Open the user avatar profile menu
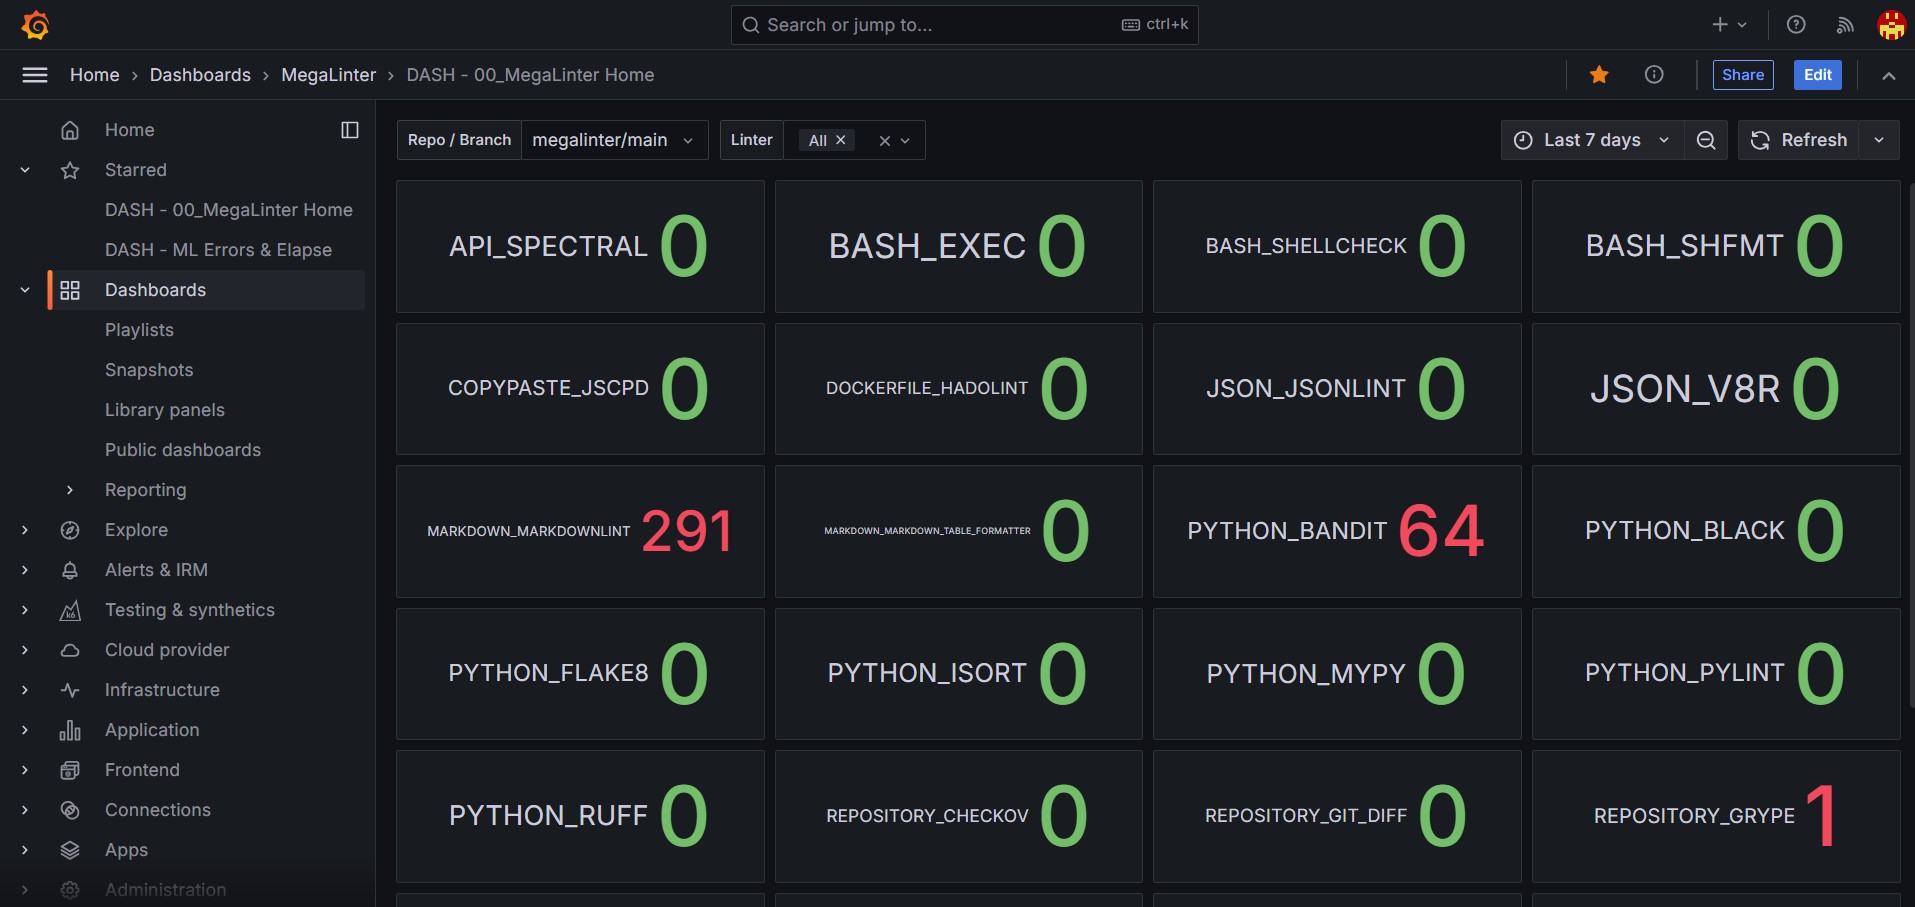This screenshot has height=907, width=1915. [x=1891, y=25]
